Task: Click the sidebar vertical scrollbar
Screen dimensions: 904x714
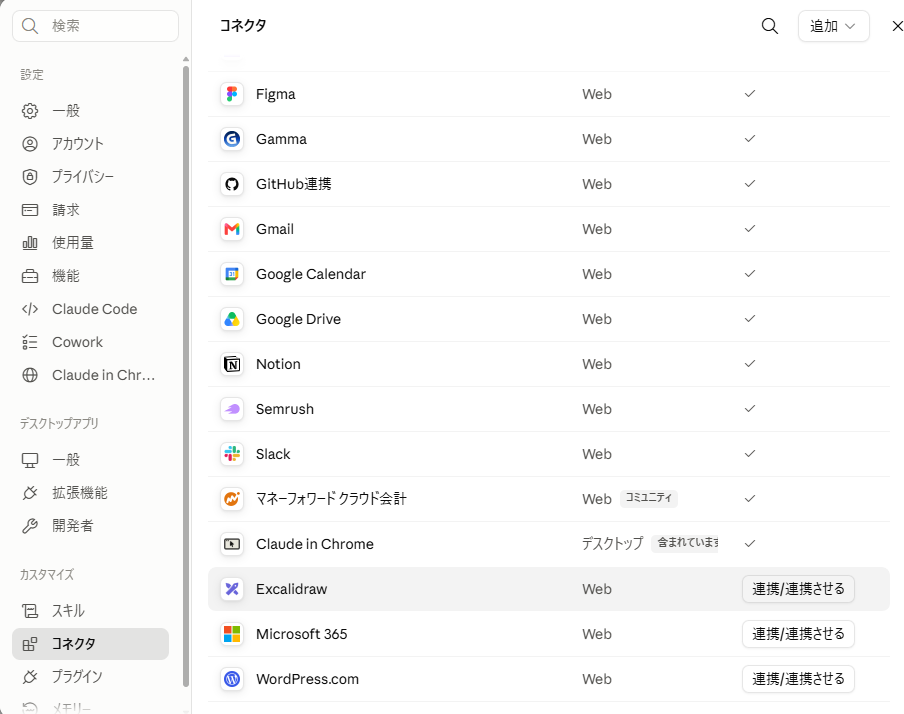Action: [x=186, y=375]
